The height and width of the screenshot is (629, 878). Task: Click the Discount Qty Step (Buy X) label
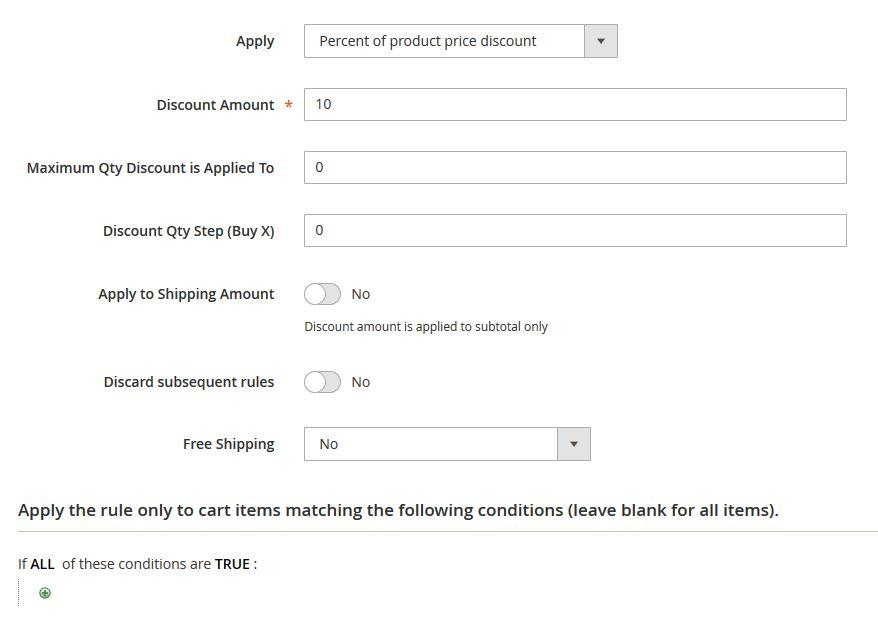[189, 231]
